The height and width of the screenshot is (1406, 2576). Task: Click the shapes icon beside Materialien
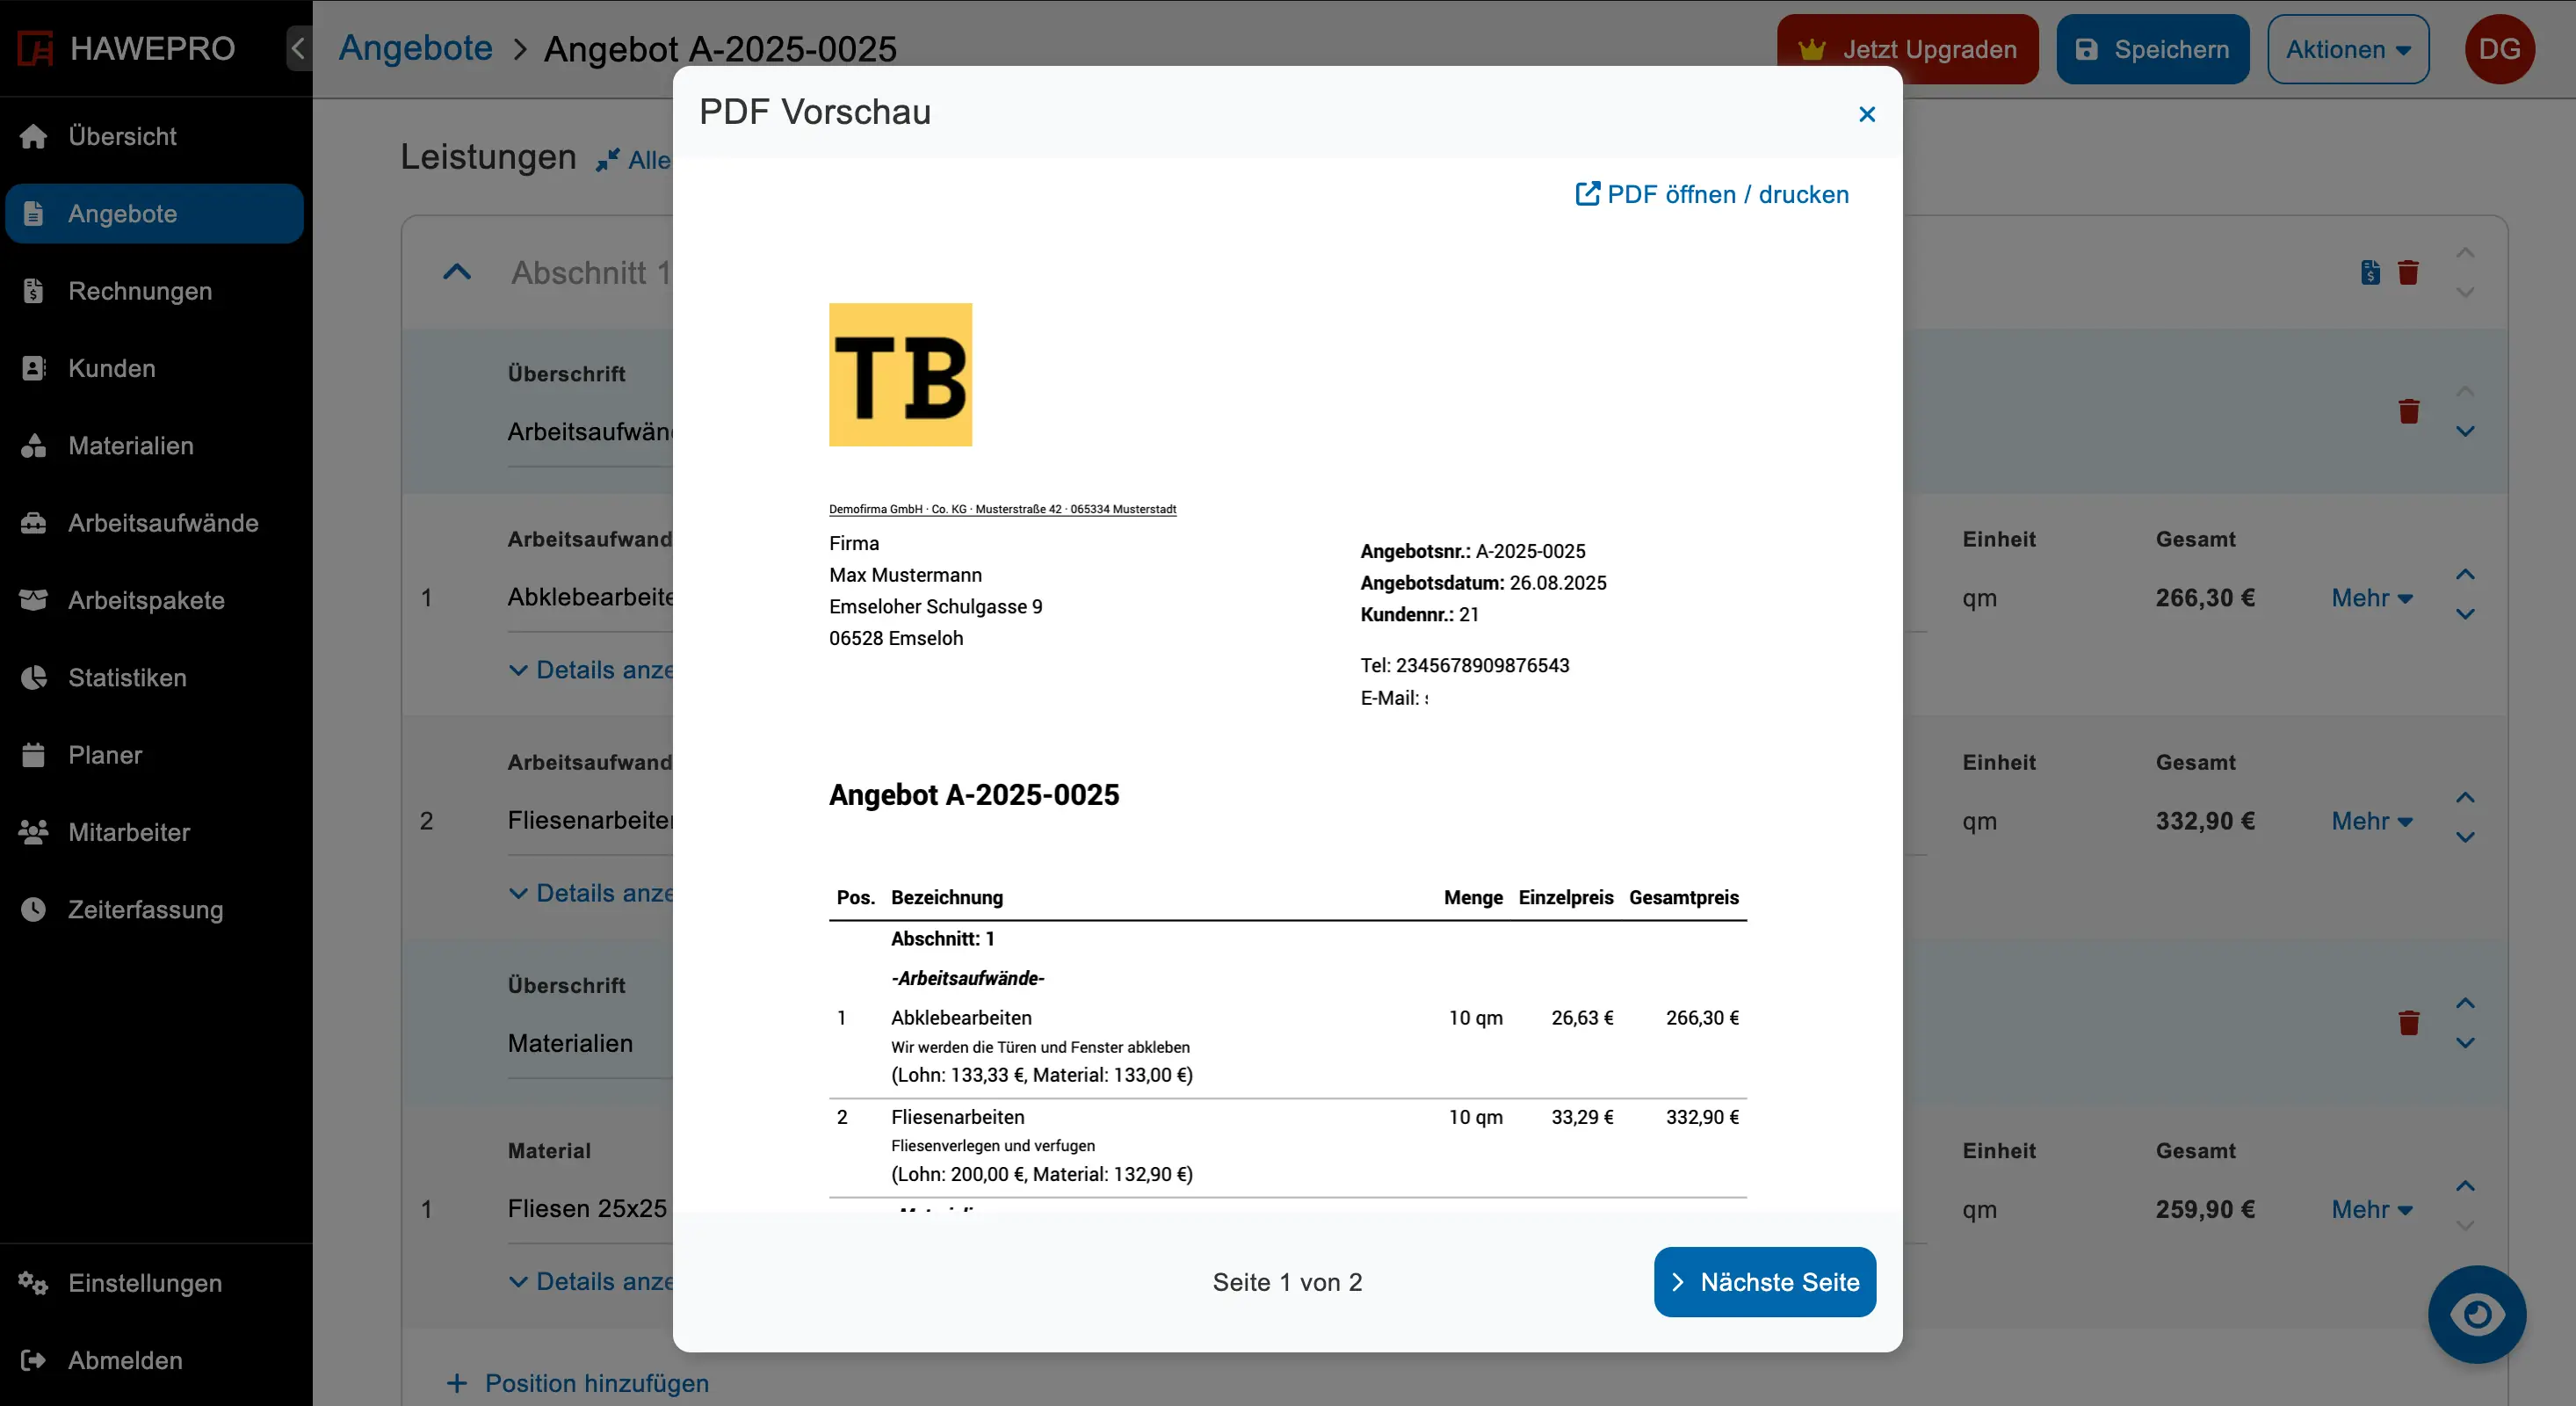[x=33, y=446]
